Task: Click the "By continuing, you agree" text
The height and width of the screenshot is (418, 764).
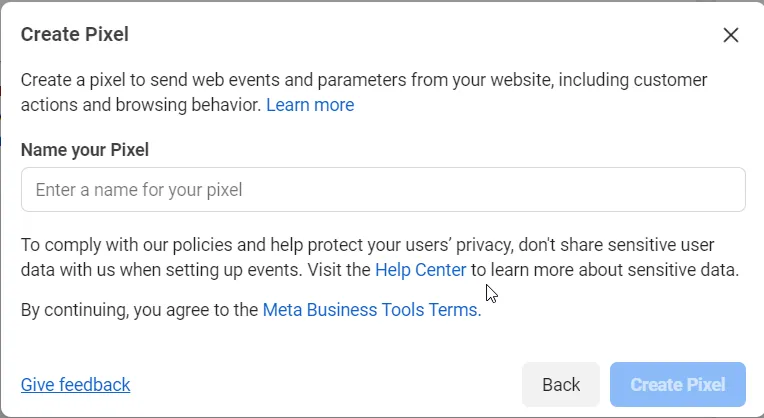Action: 140,310
